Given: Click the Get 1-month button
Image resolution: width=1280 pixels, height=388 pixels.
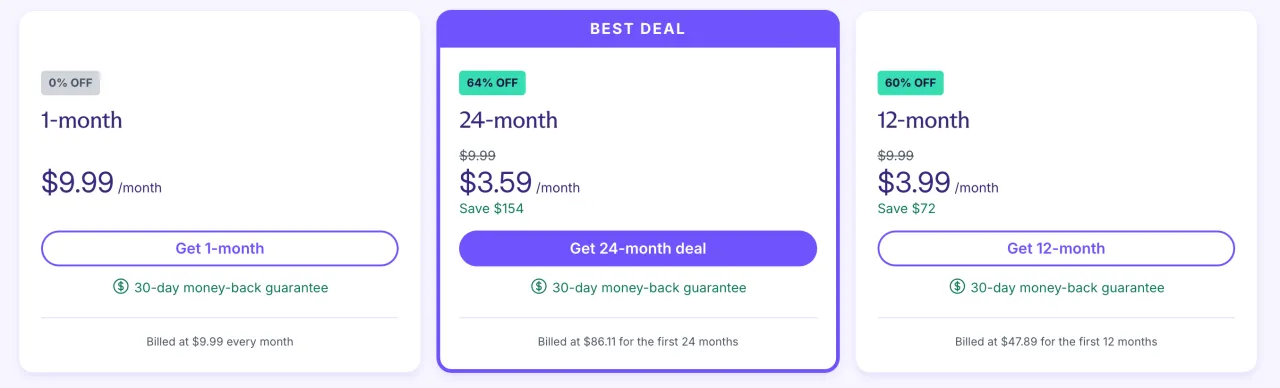Looking at the screenshot, I should [x=220, y=248].
